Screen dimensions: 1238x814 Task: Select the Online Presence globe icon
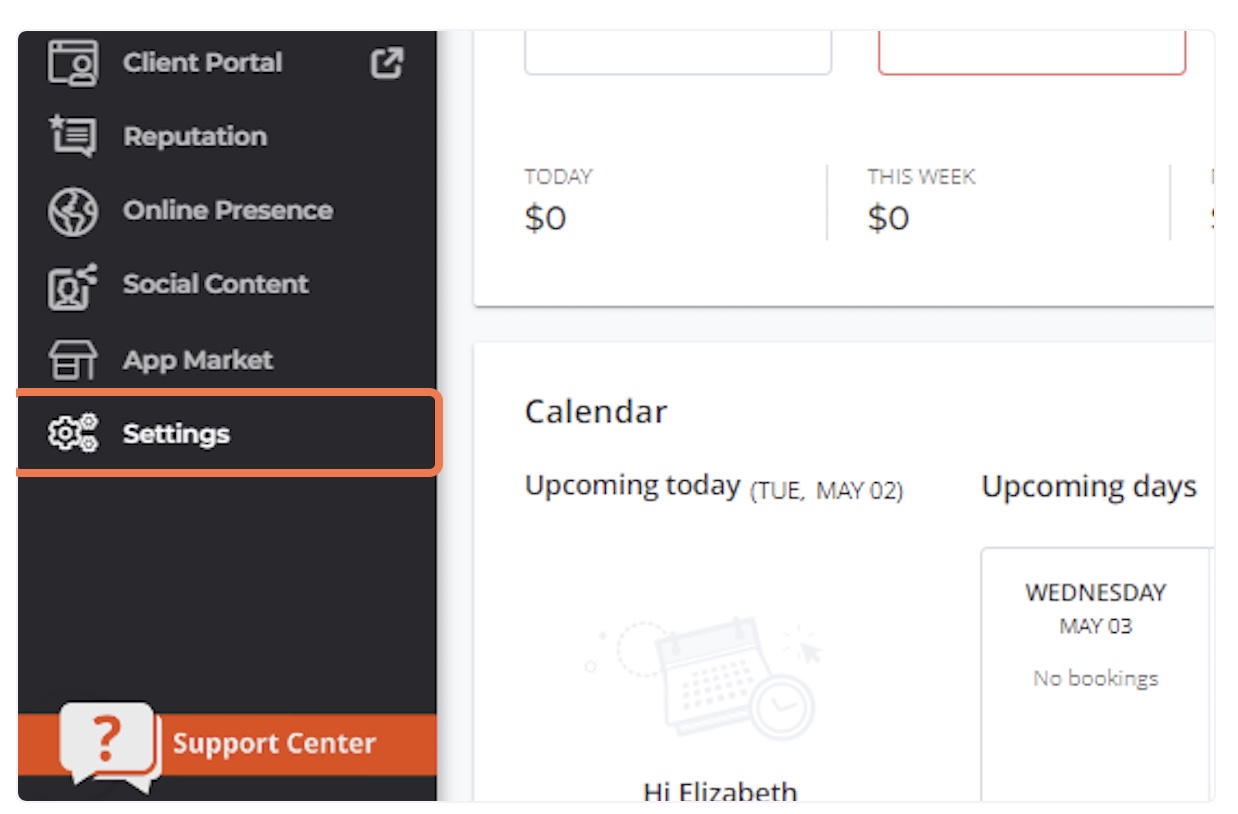tap(72, 210)
